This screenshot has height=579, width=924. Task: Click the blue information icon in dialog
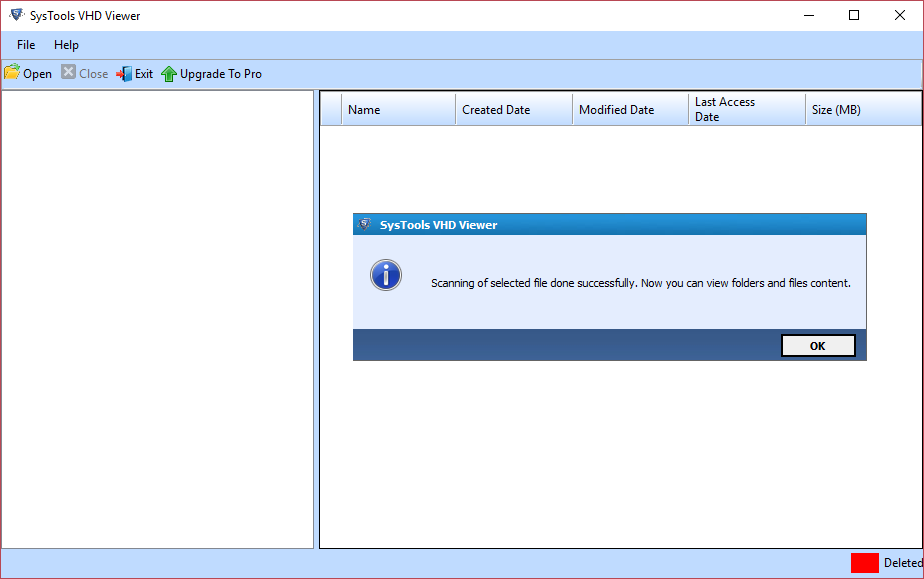[385, 276]
